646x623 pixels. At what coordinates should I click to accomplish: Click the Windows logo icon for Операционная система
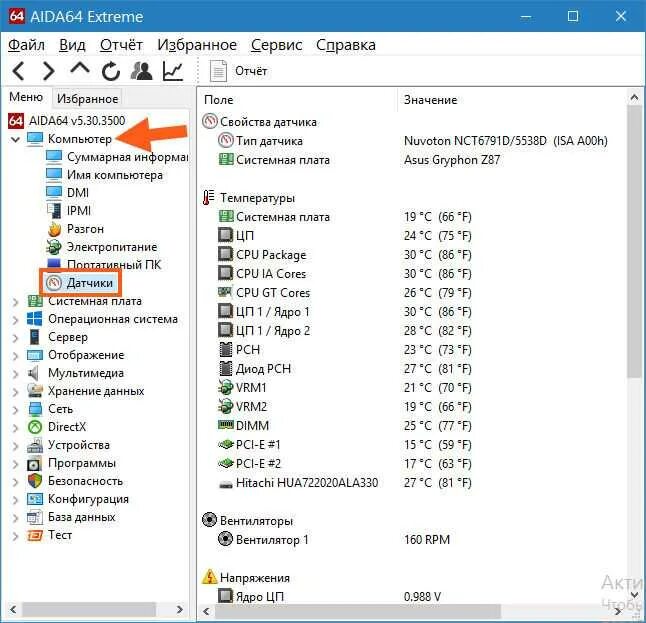click(x=34, y=319)
